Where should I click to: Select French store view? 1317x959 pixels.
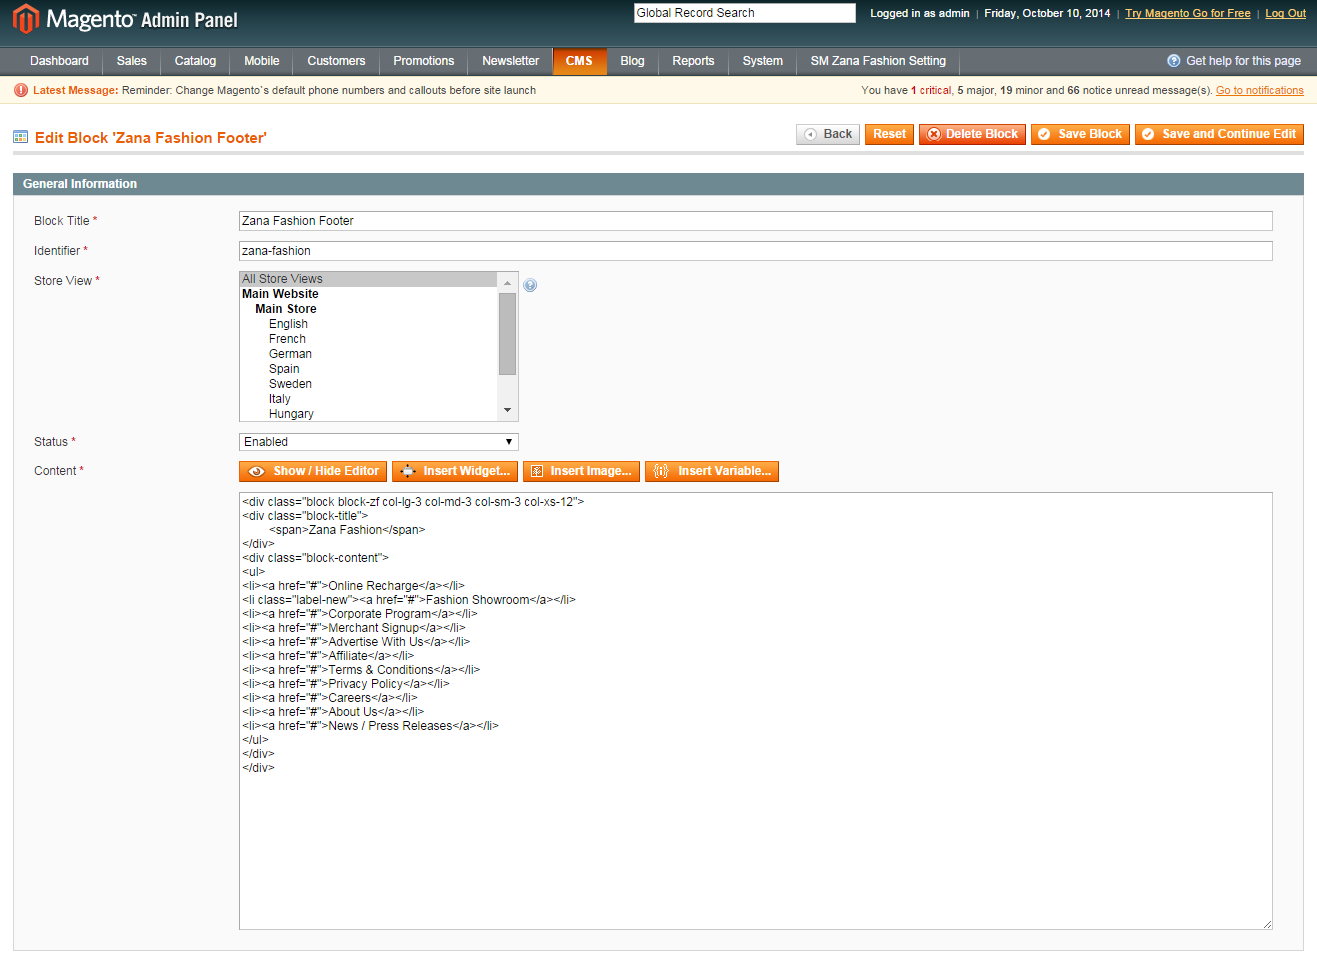pyautogui.click(x=287, y=339)
